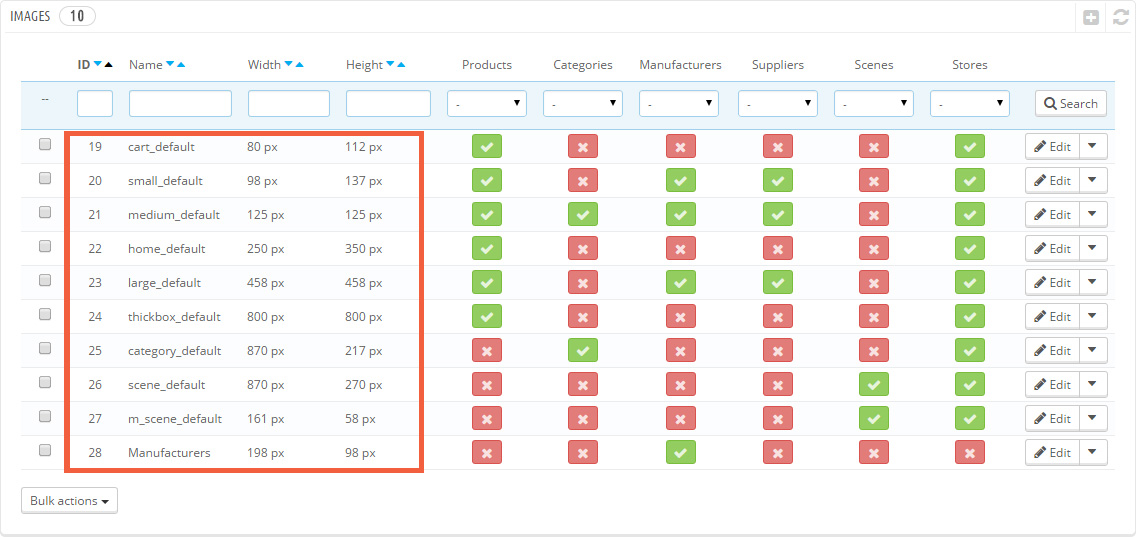Click the refresh list icon
The height and width of the screenshot is (537, 1136).
(x=1121, y=18)
